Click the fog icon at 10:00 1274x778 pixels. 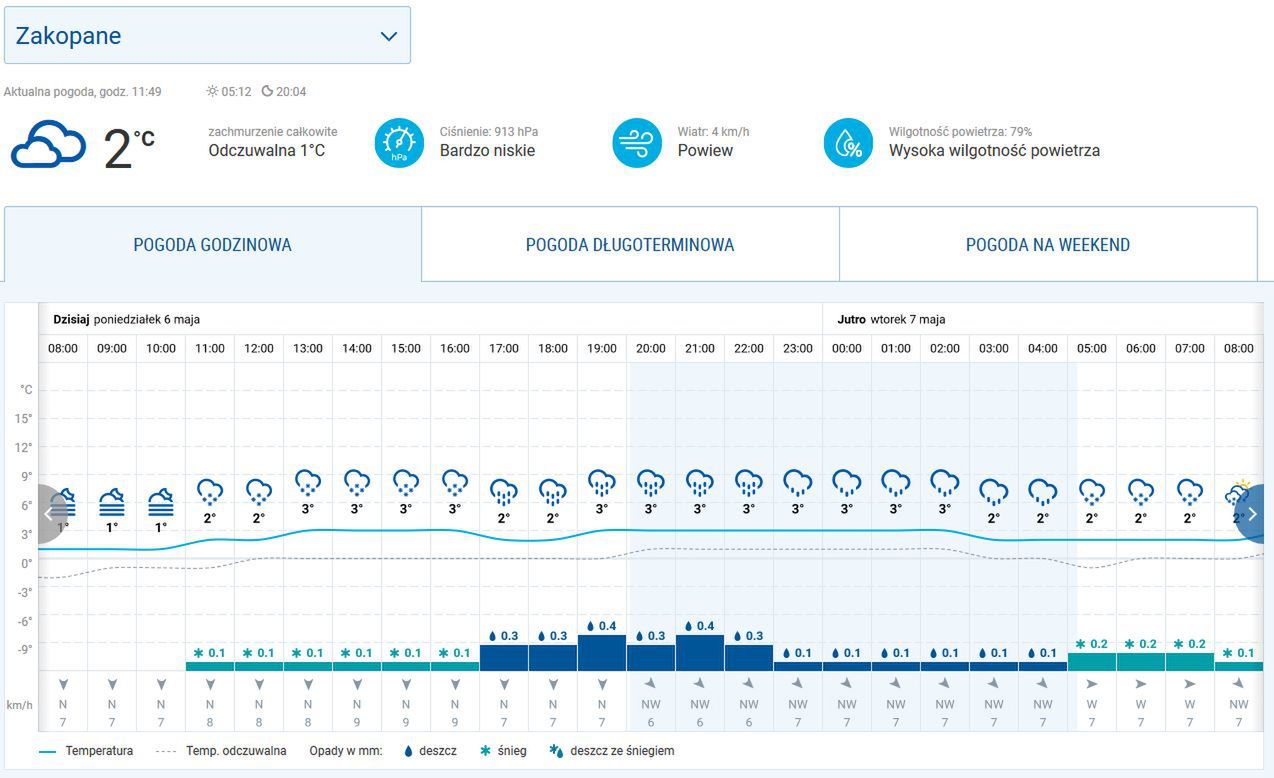(161, 502)
